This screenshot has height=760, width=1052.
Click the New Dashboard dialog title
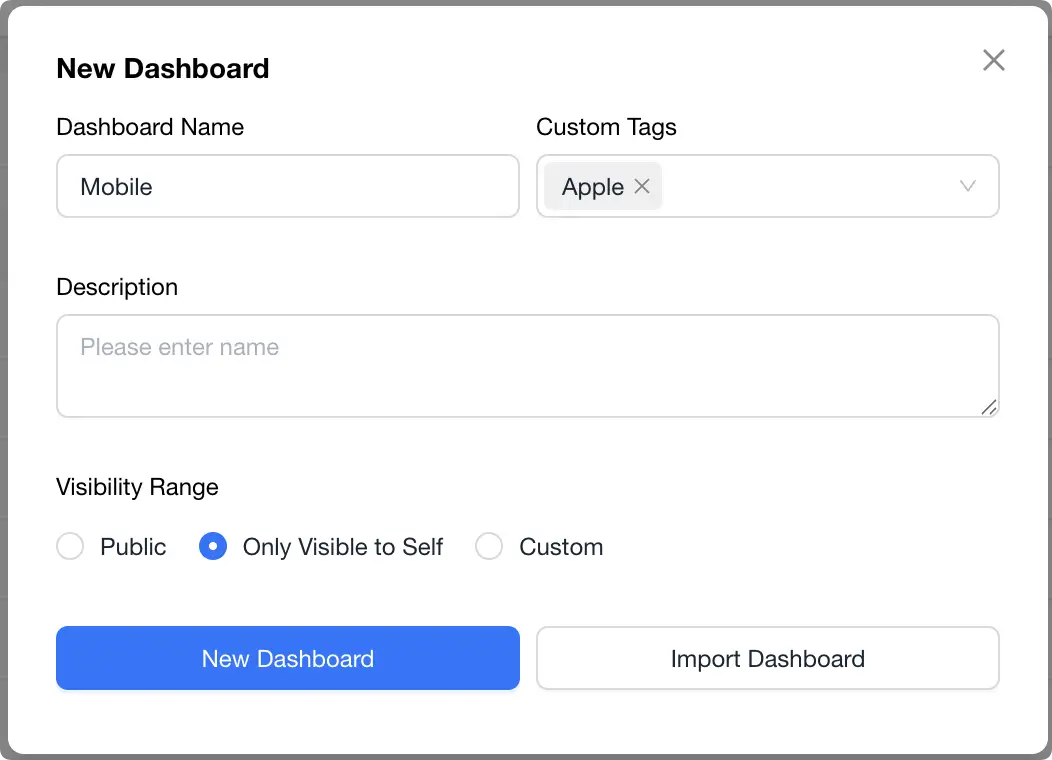pos(163,68)
